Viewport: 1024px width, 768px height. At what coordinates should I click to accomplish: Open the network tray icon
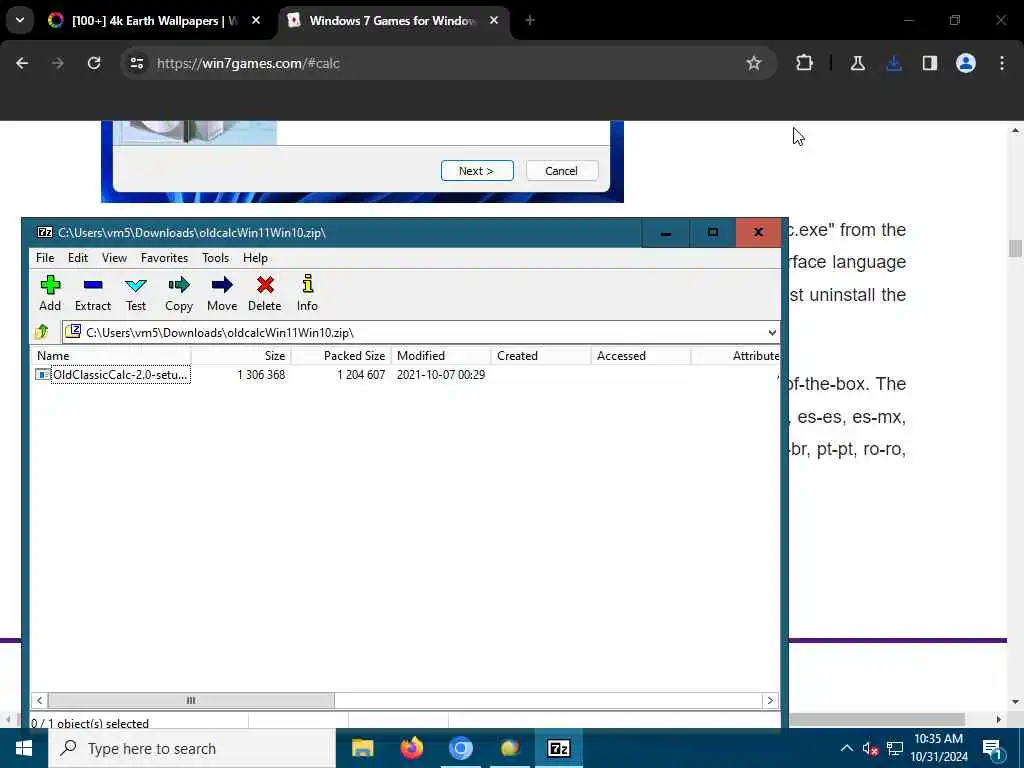[895, 748]
